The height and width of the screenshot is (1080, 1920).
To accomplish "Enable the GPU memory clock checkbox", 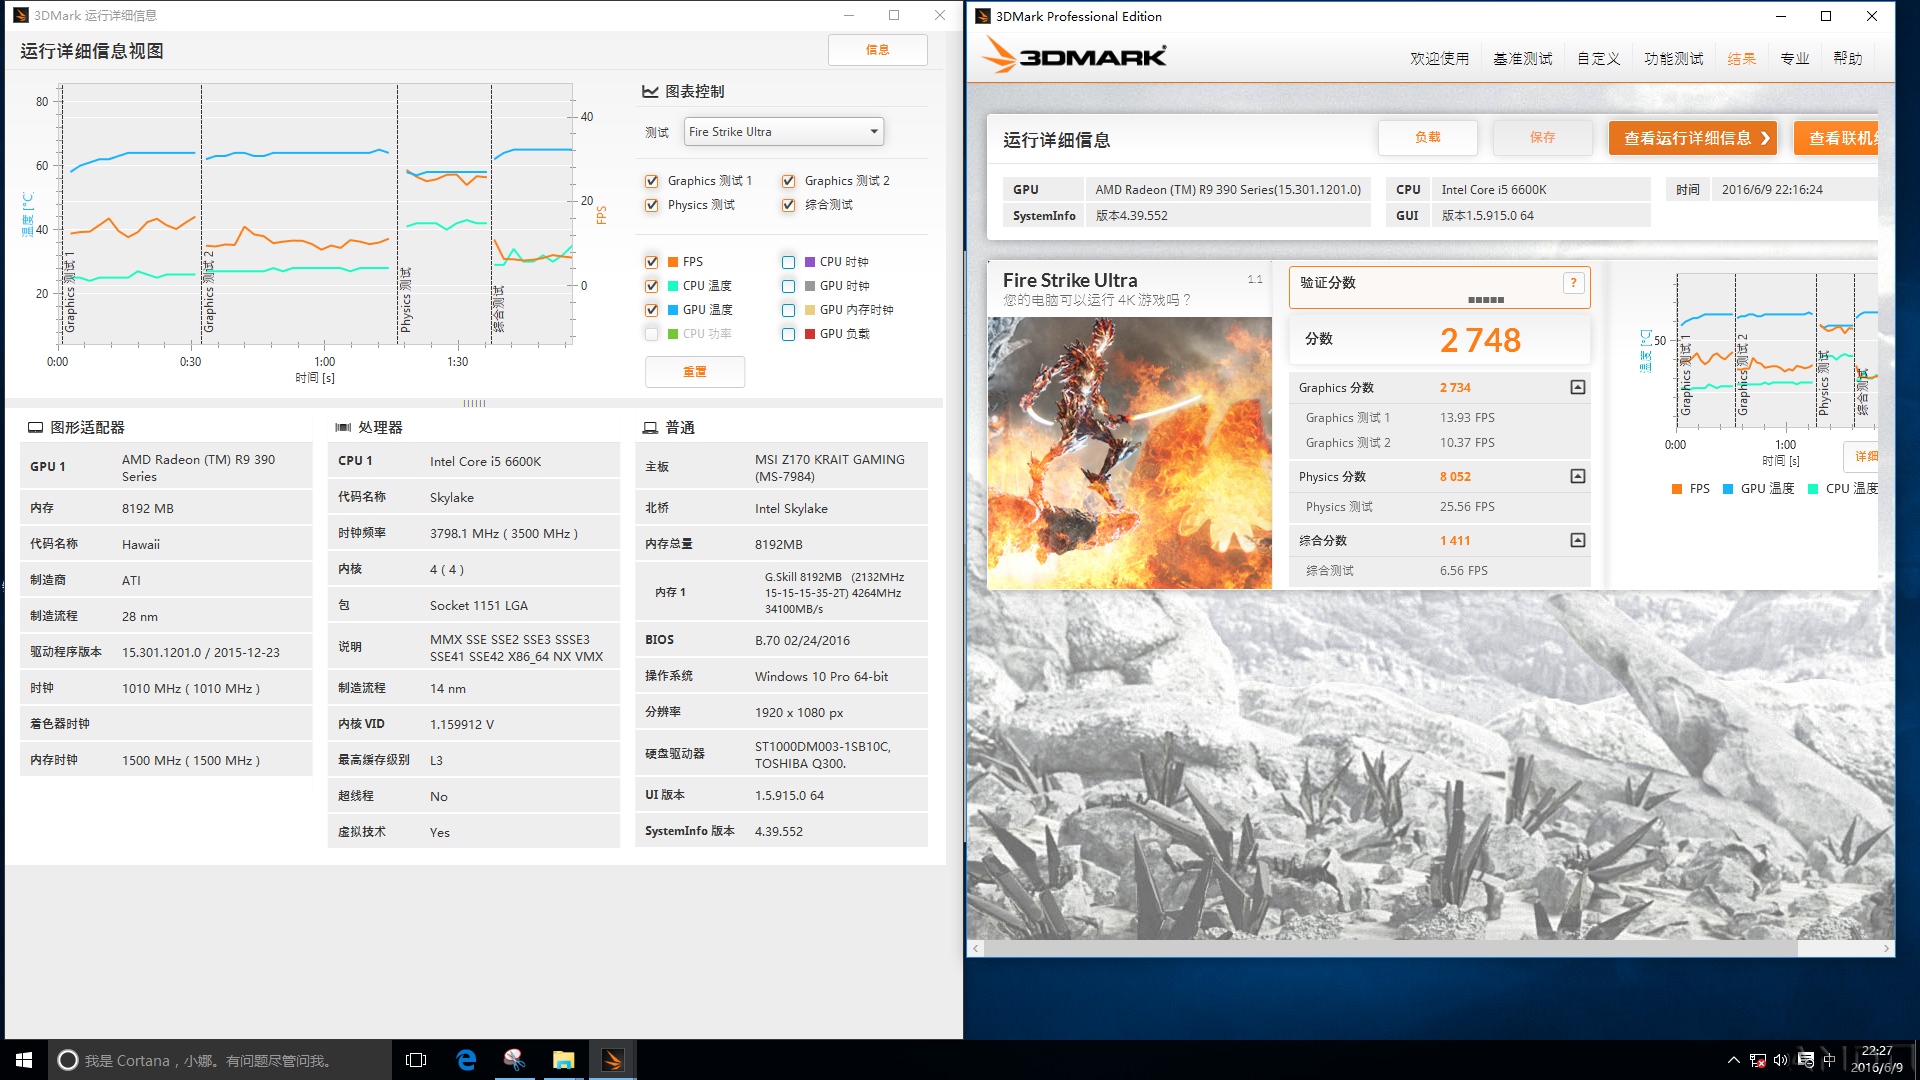I will tap(789, 310).
